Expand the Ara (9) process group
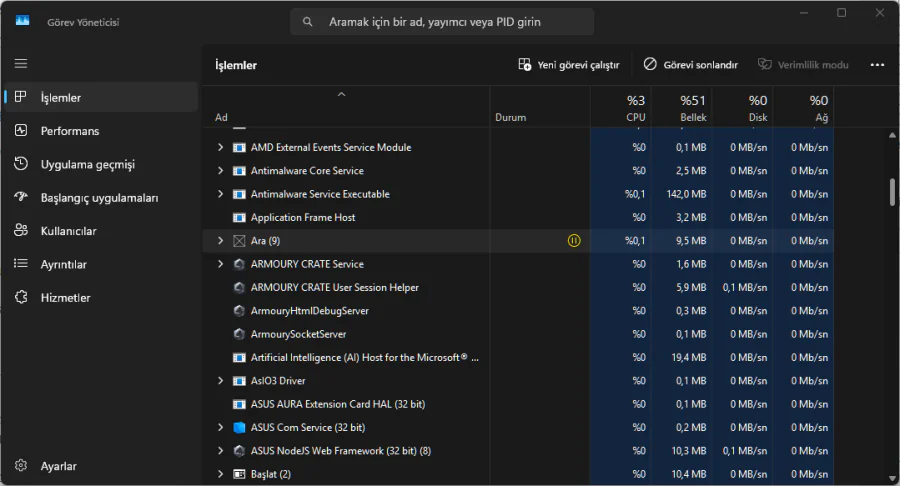Viewport: 900px width, 486px height. tap(220, 240)
